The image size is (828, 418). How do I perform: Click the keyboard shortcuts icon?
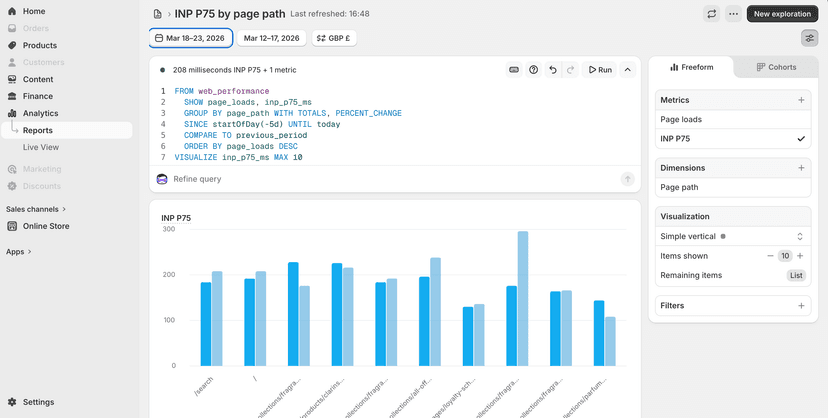[x=514, y=70]
